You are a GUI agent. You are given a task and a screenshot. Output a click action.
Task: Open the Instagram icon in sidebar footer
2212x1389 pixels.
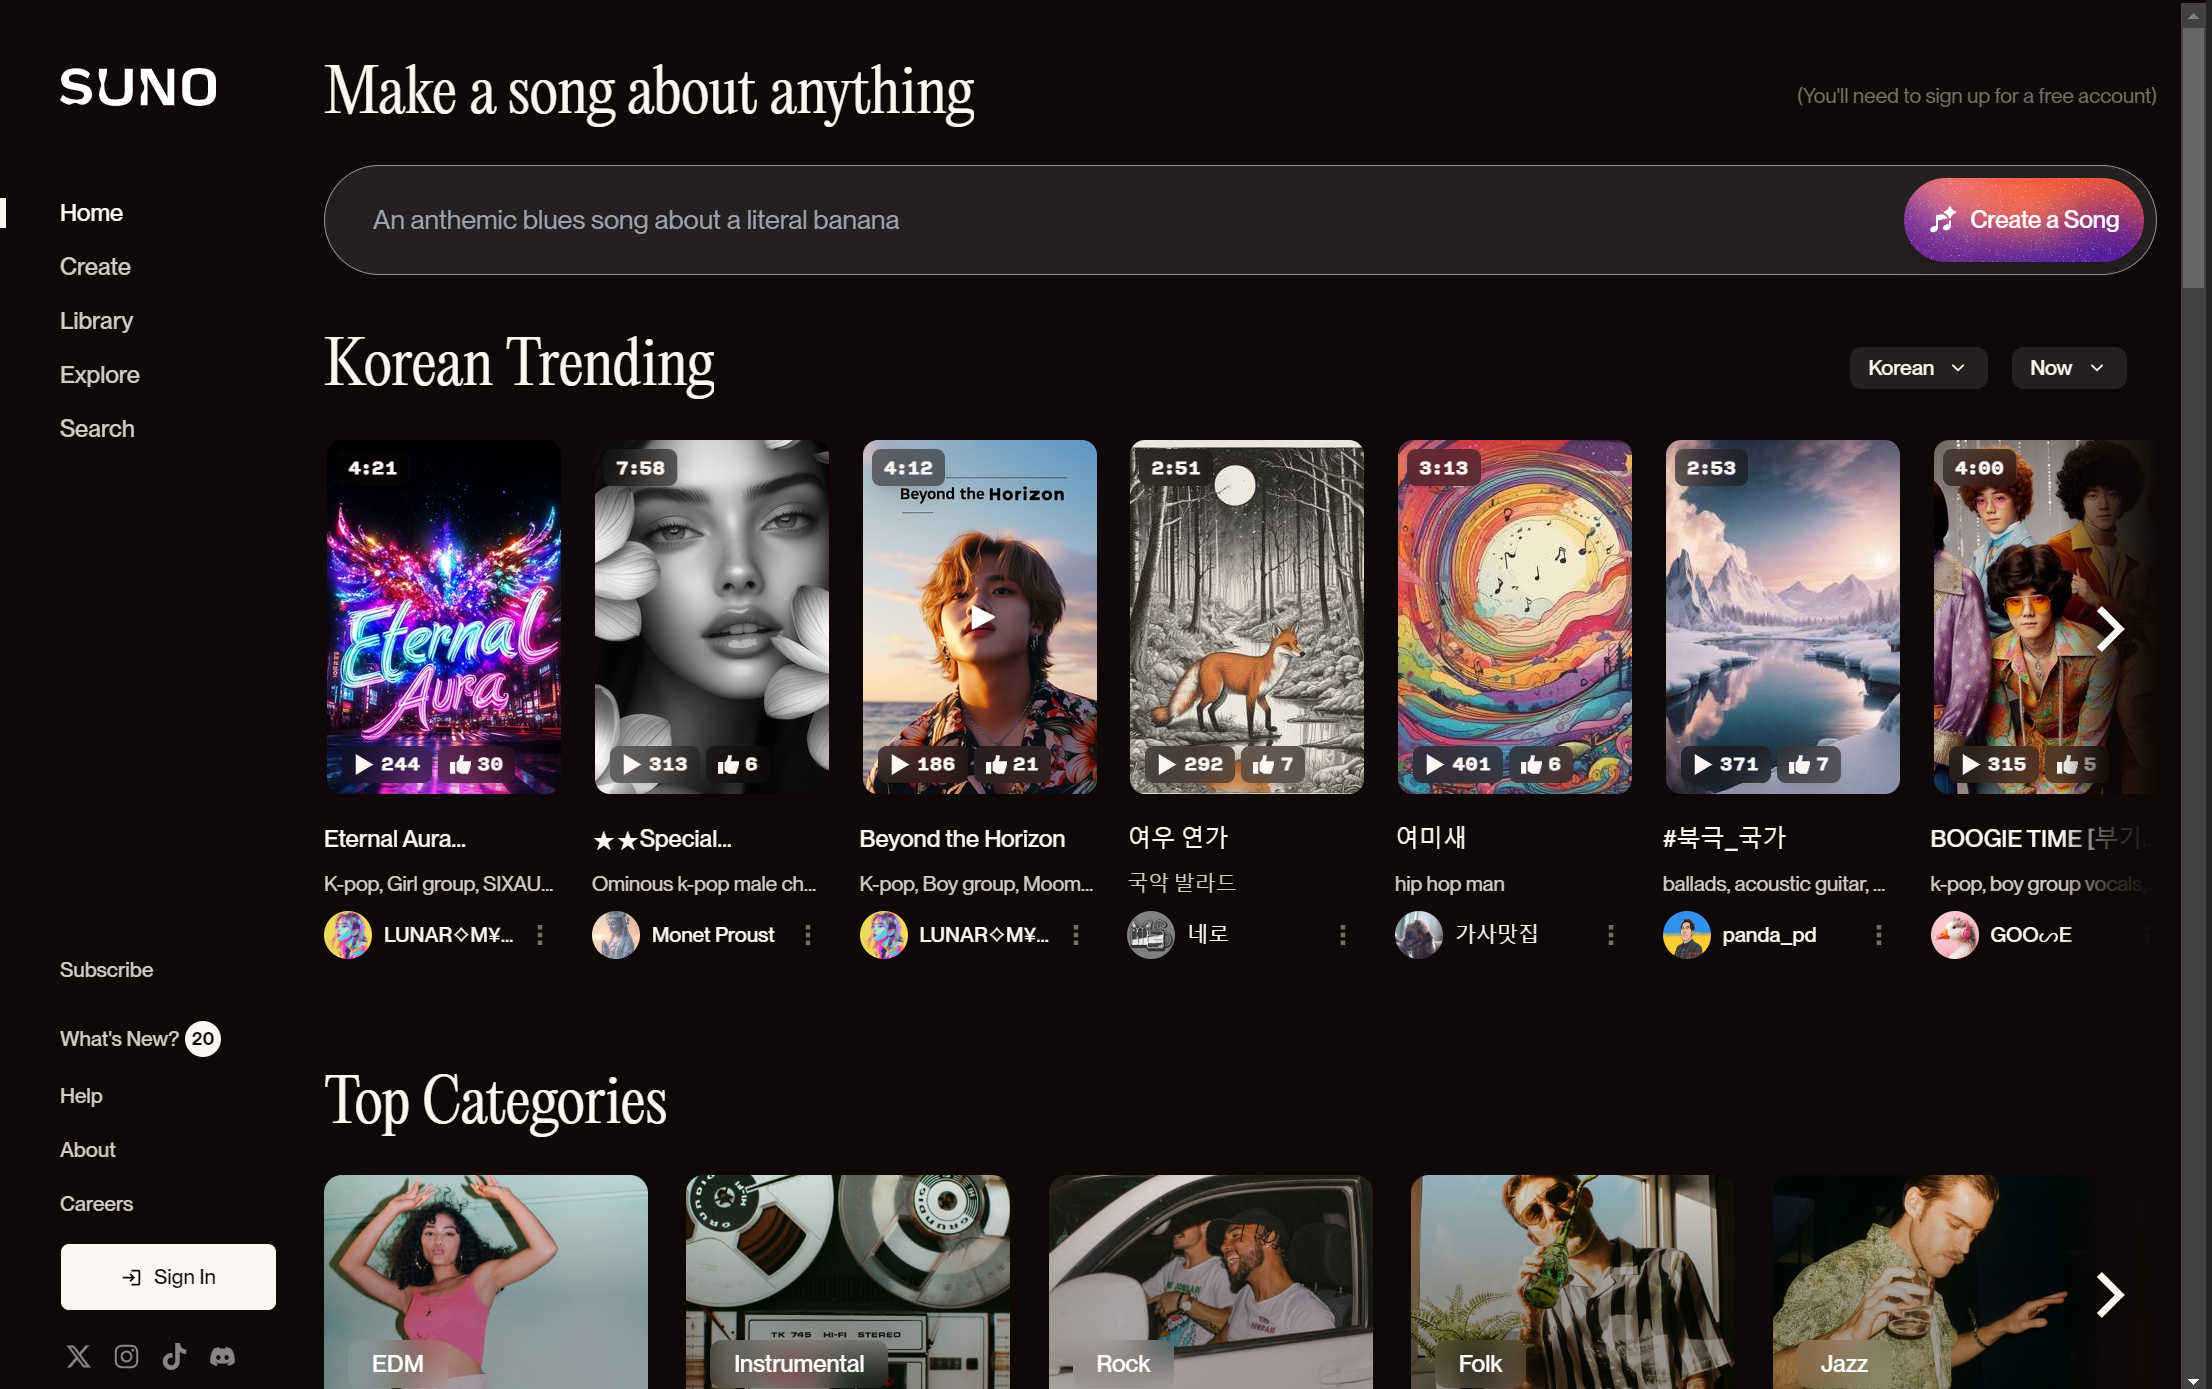(126, 1357)
